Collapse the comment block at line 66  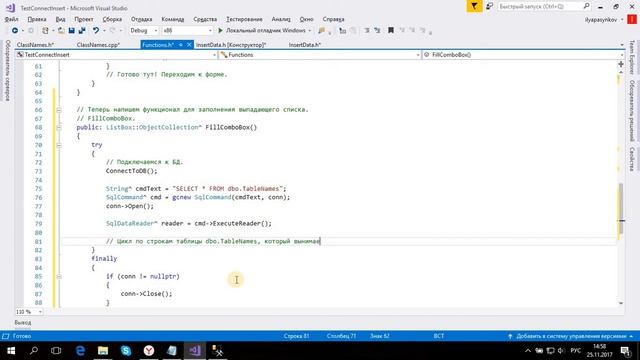point(59,110)
